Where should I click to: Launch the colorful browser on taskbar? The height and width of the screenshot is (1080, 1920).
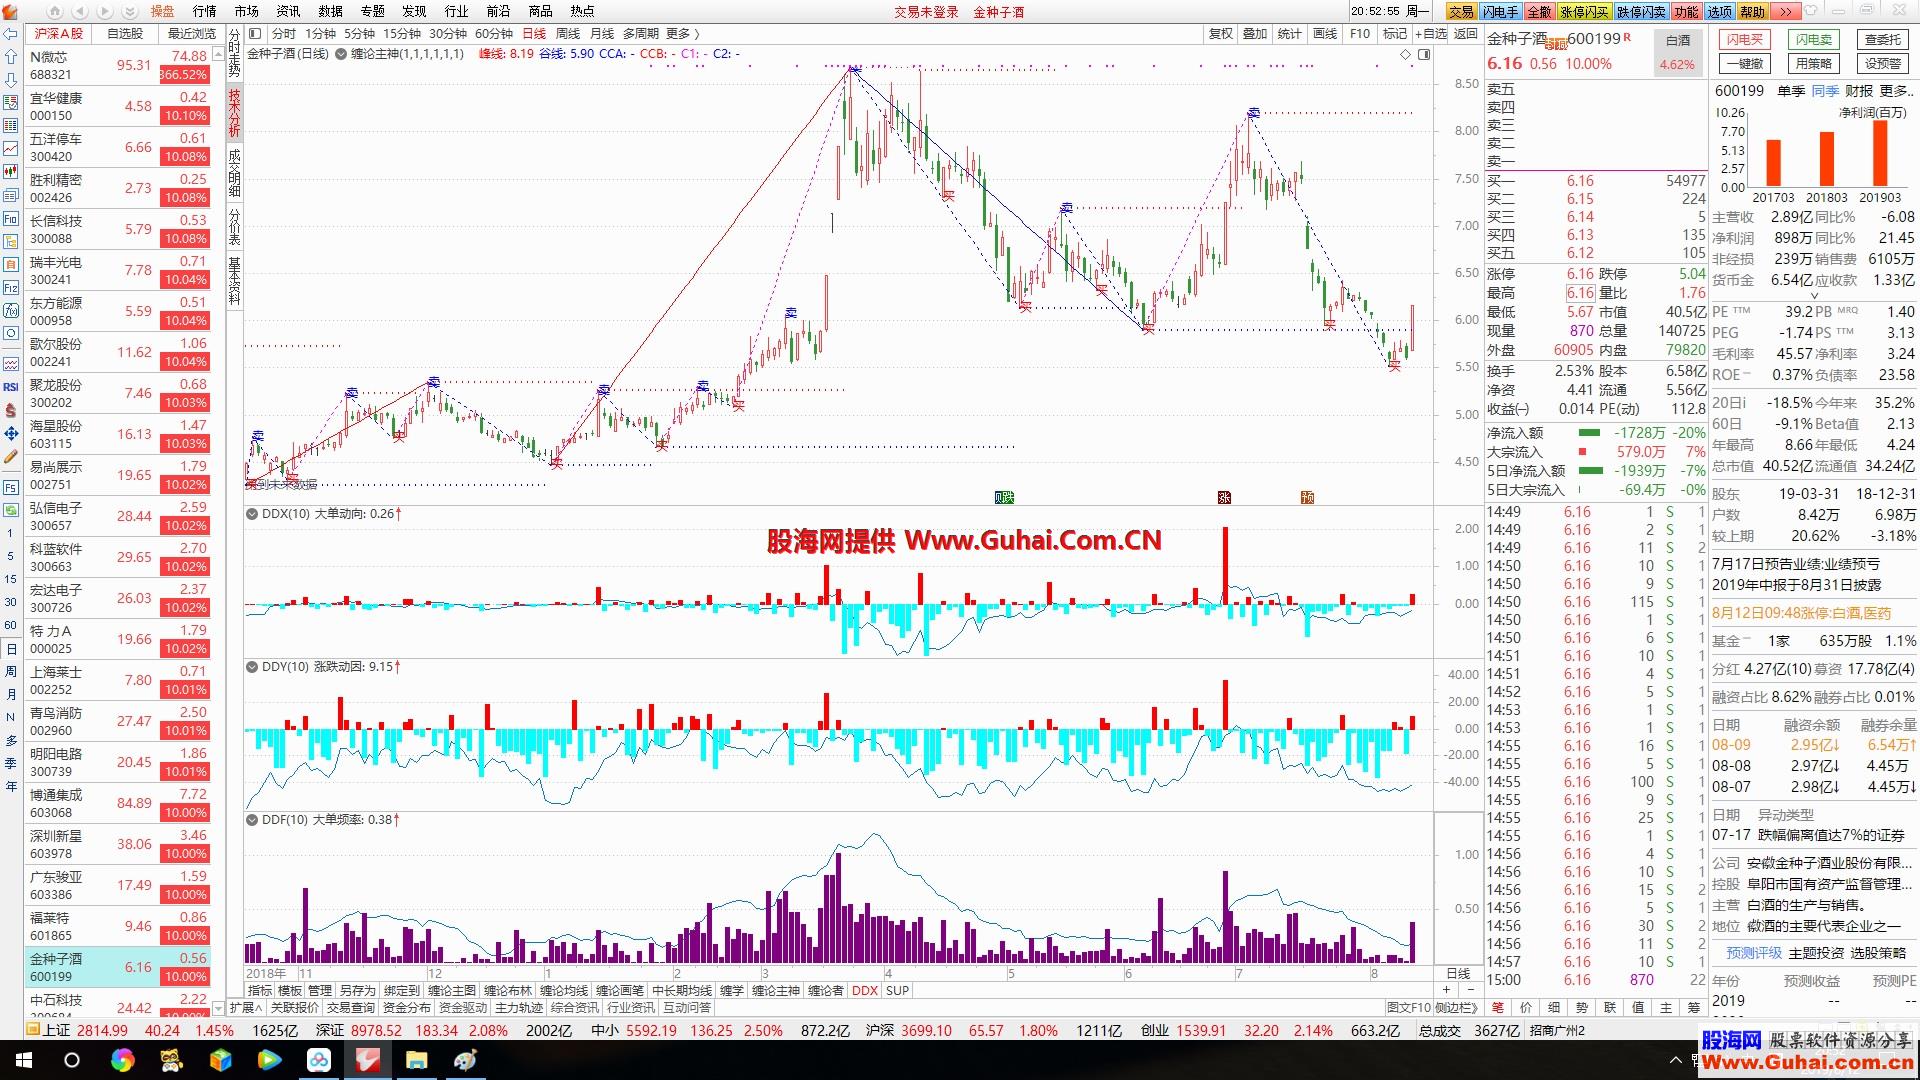122,1060
